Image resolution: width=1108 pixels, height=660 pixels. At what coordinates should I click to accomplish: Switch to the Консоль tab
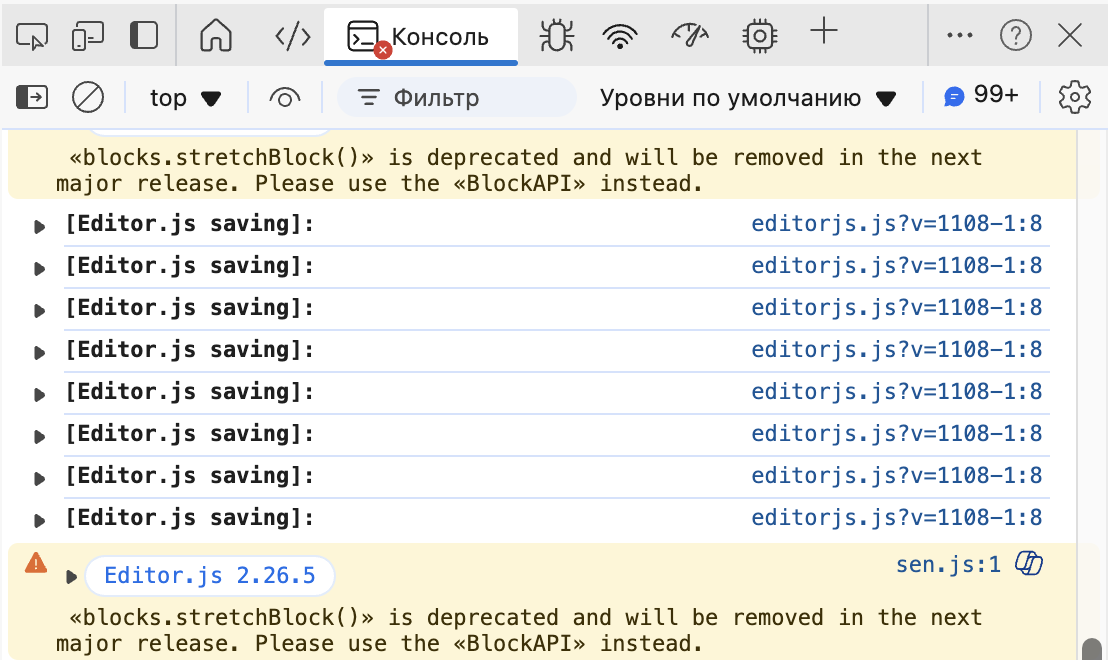(x=420, y=37)
